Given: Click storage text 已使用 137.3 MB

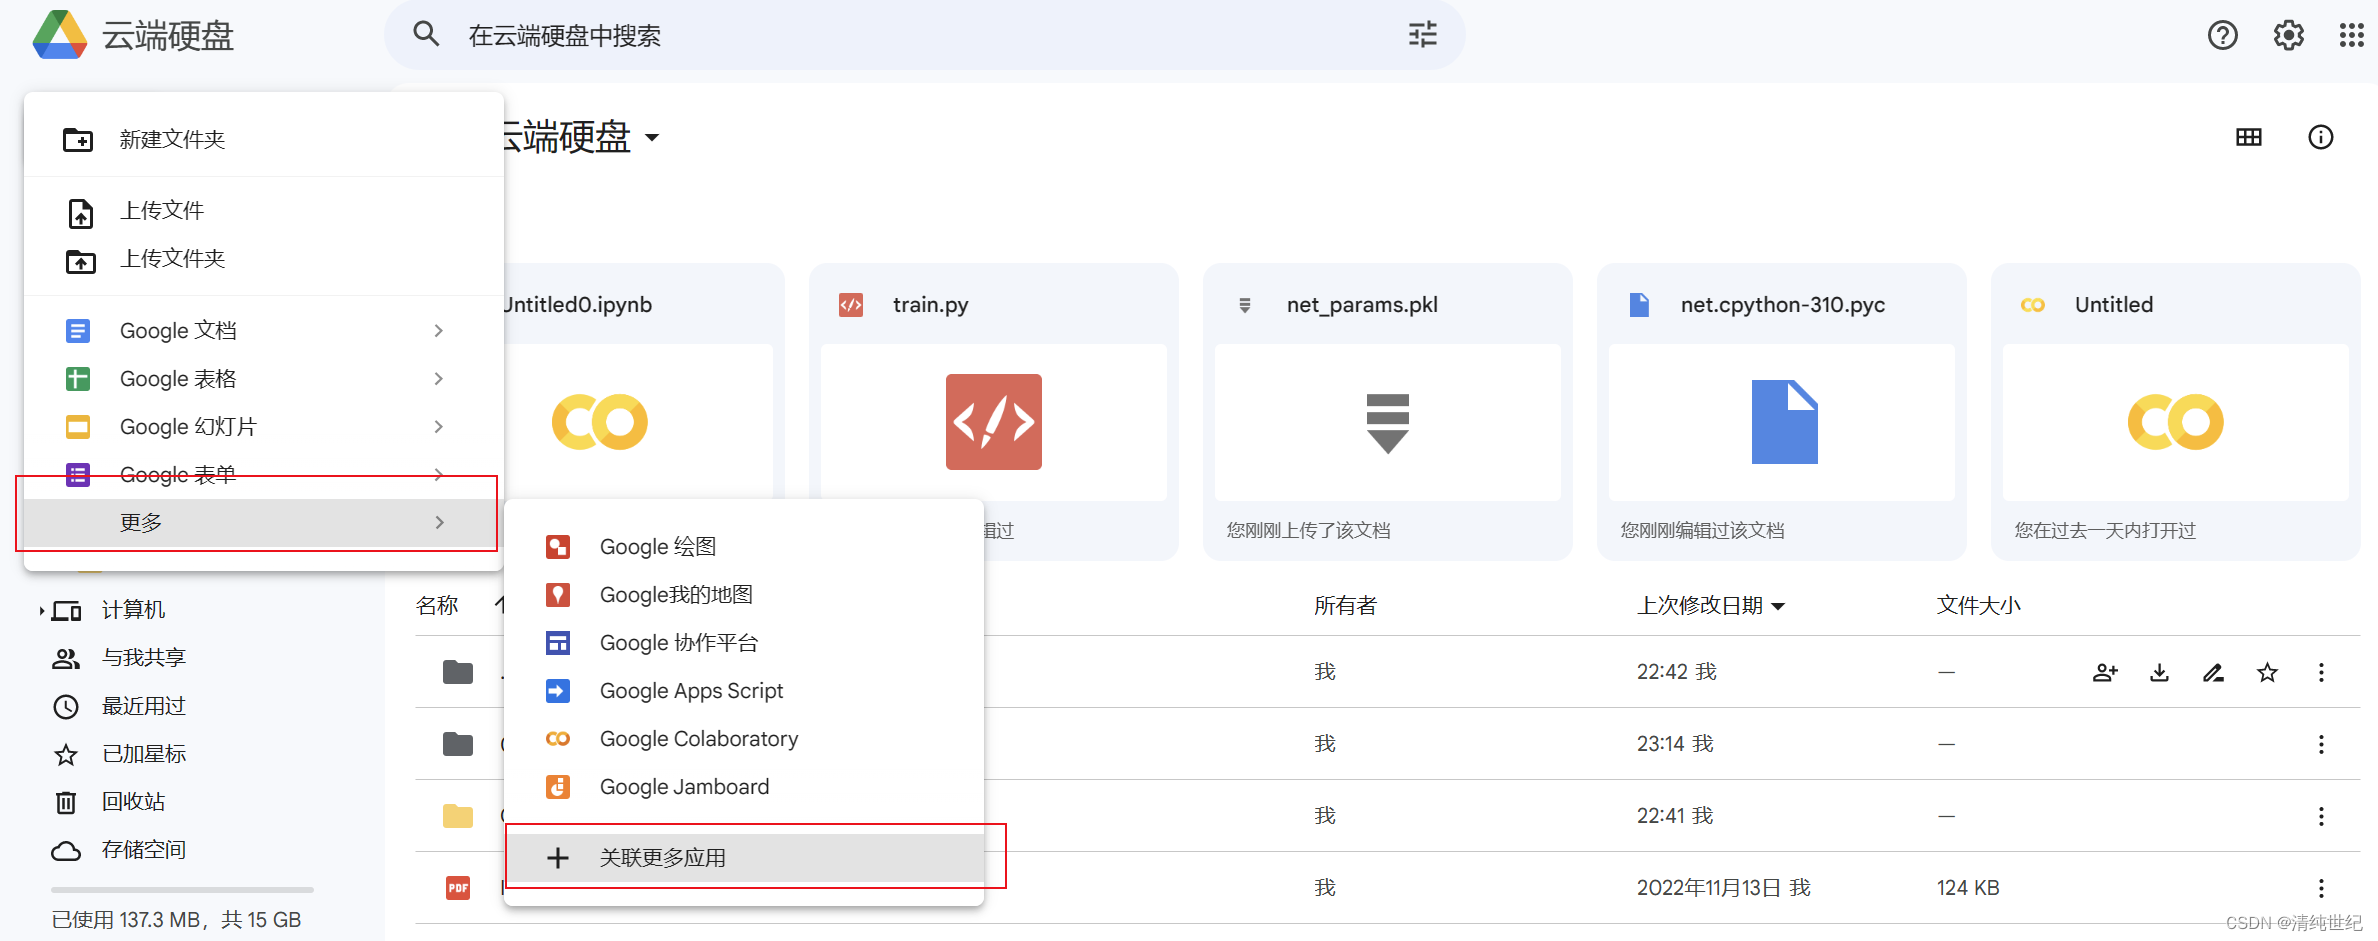Looking at the screenshot, I should click(177, 920).
